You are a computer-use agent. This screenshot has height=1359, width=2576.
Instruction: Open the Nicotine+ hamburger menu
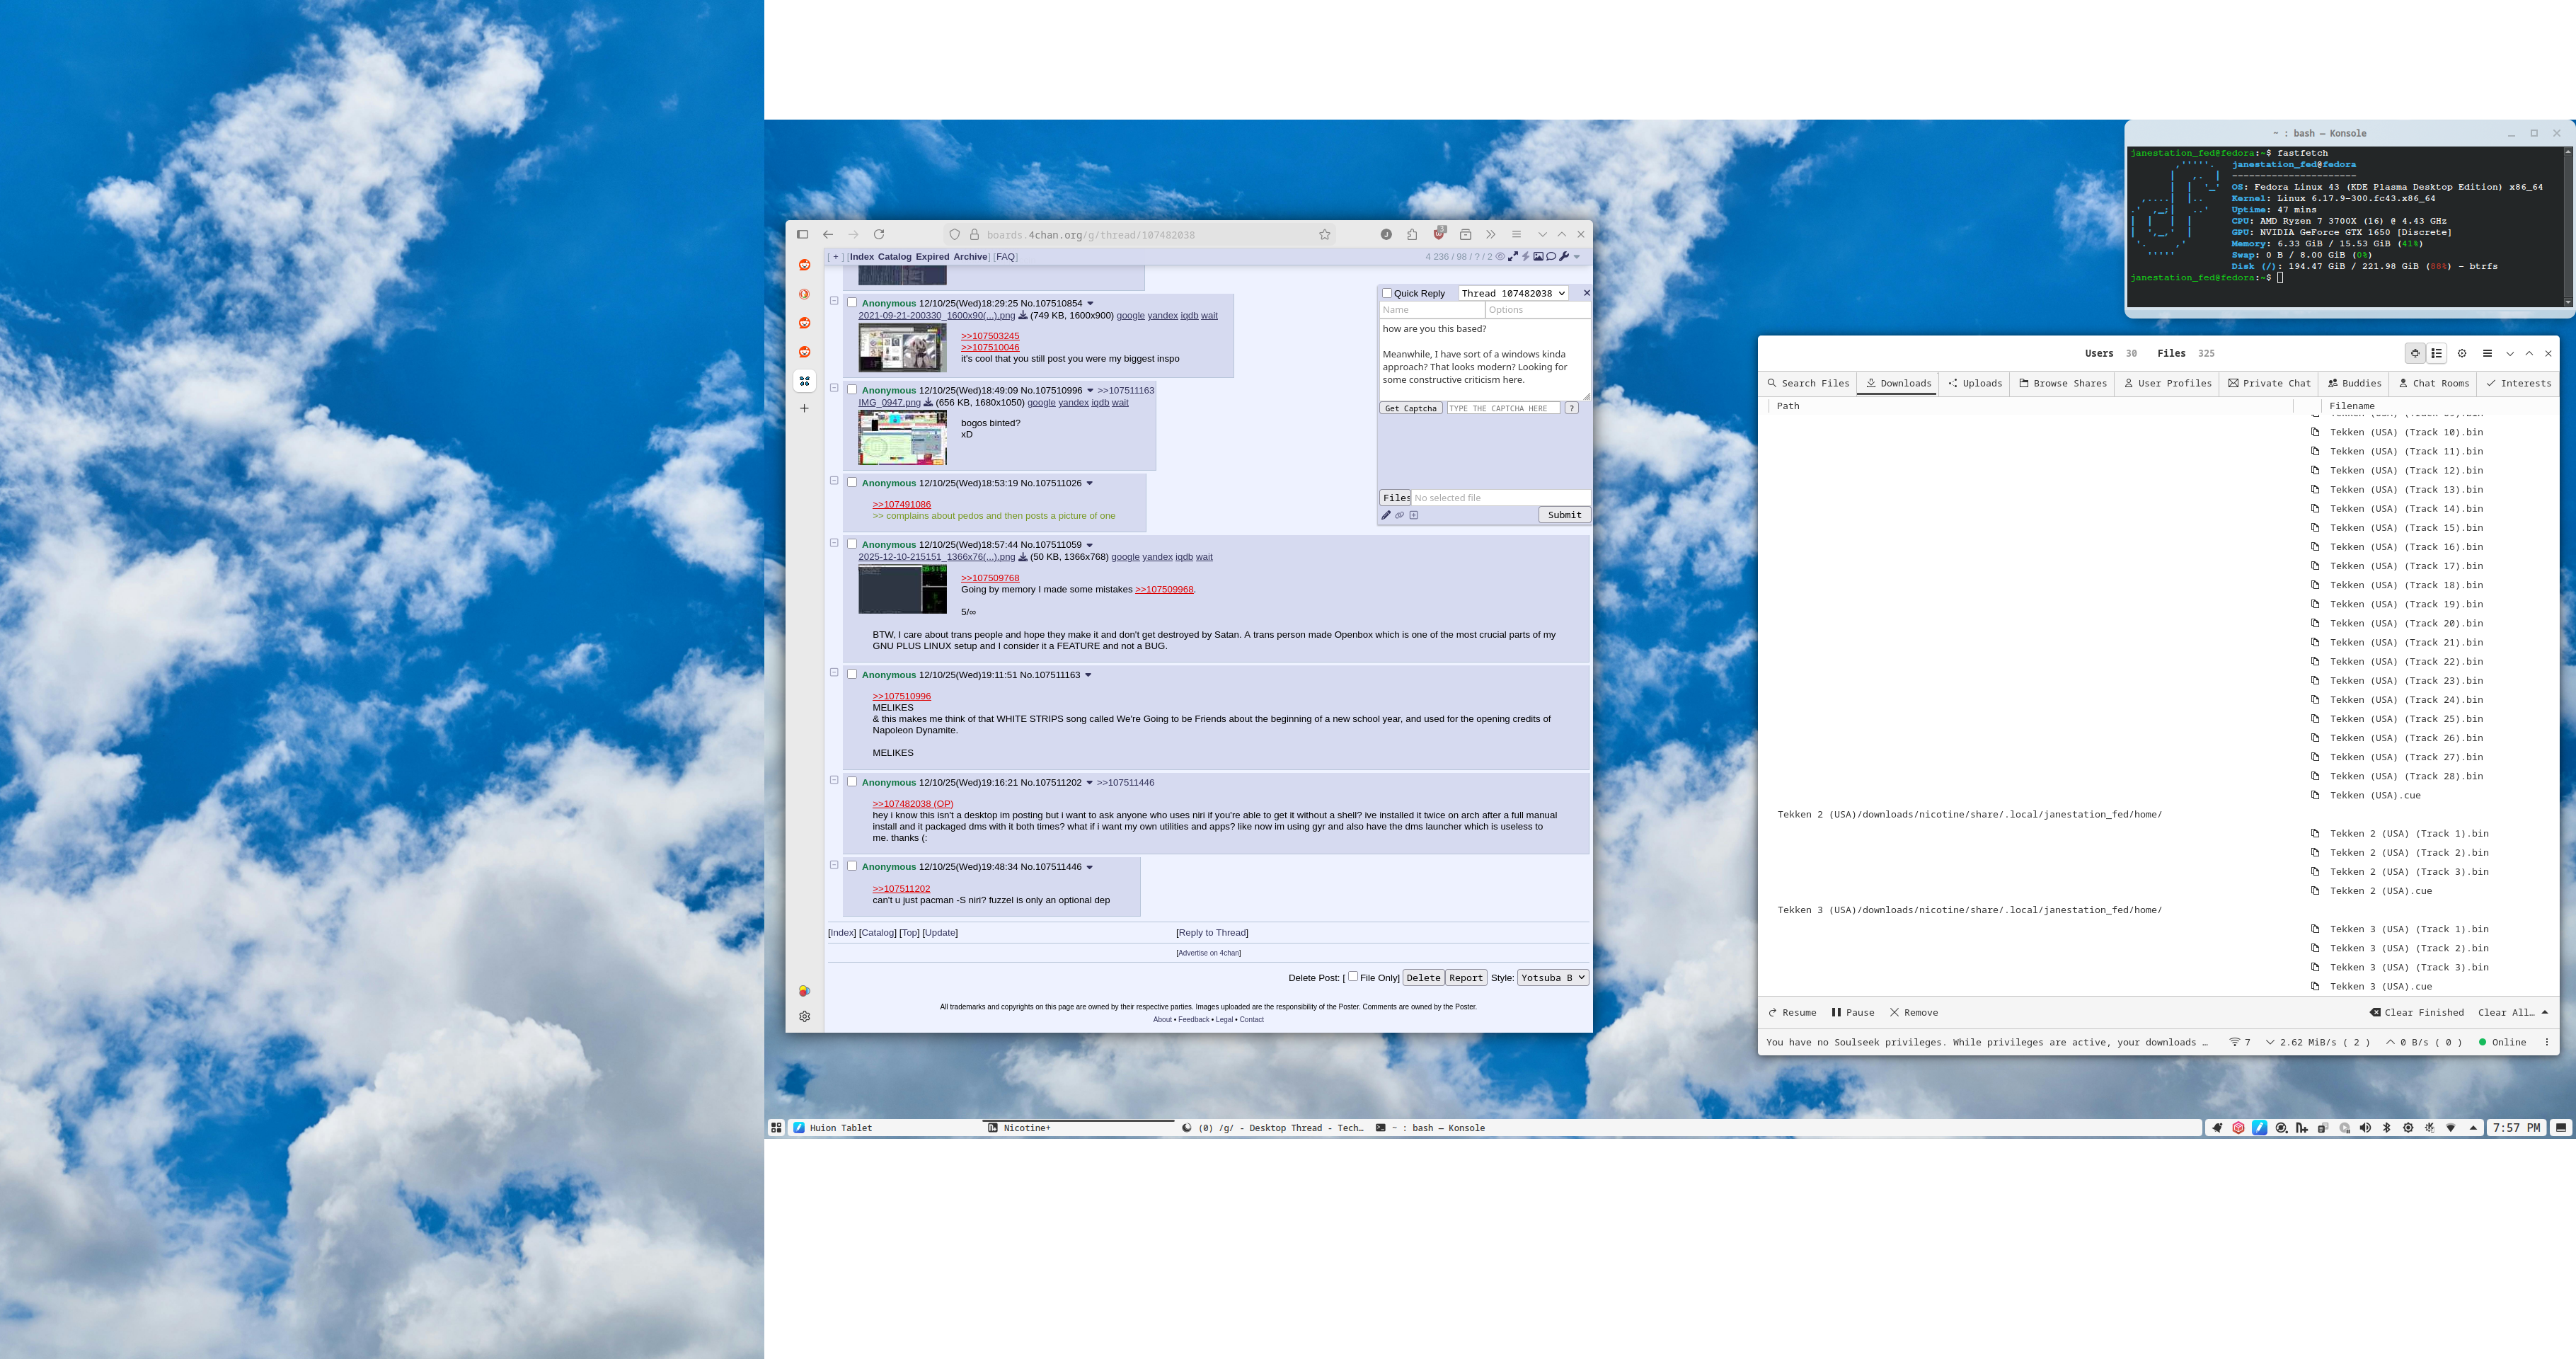tap(2487, 353)
